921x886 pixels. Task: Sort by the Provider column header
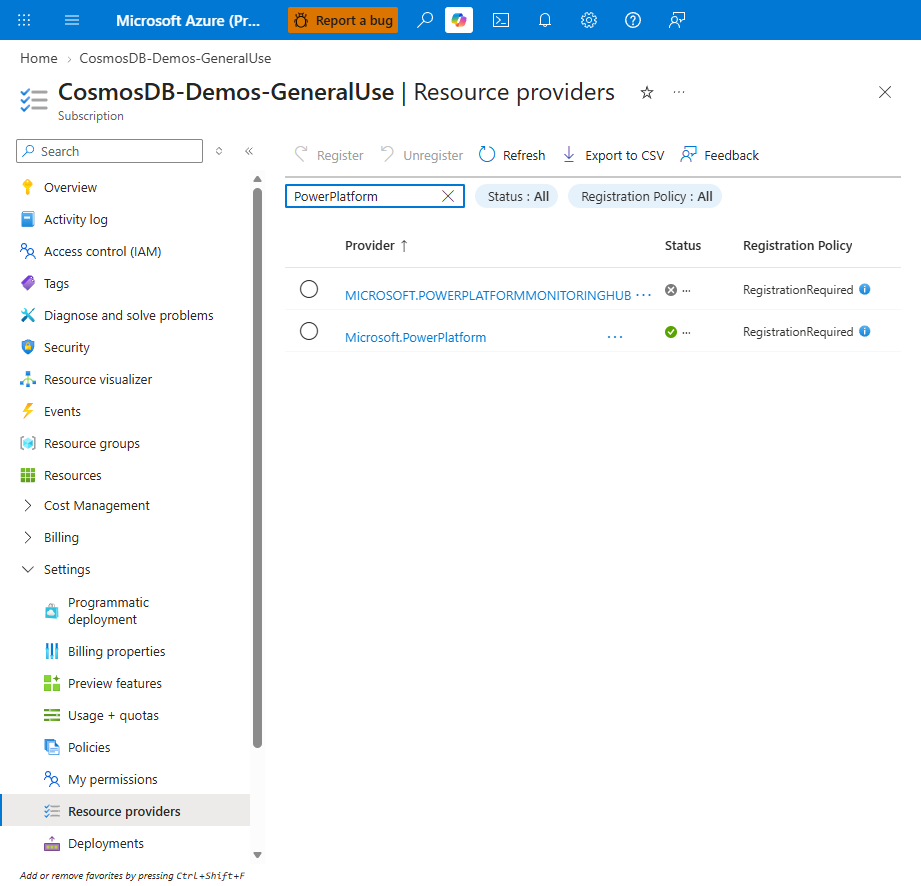[376, 246]
